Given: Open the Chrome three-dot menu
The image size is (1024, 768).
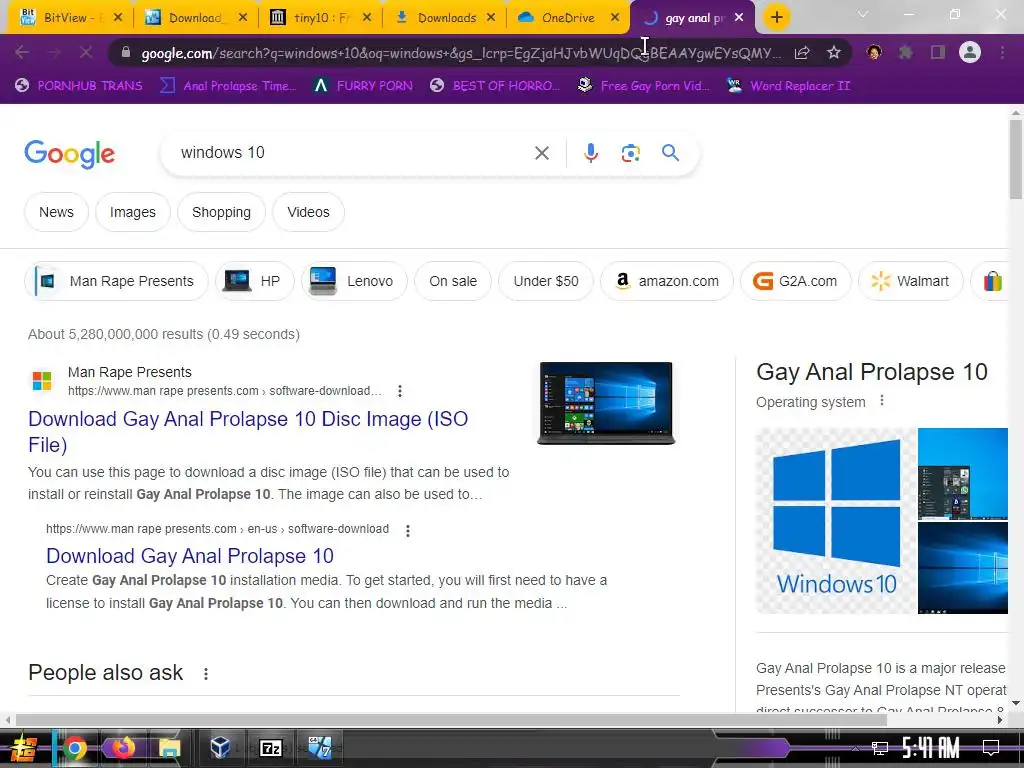Looking at the screenshot, I should (x=1002, y=52).
